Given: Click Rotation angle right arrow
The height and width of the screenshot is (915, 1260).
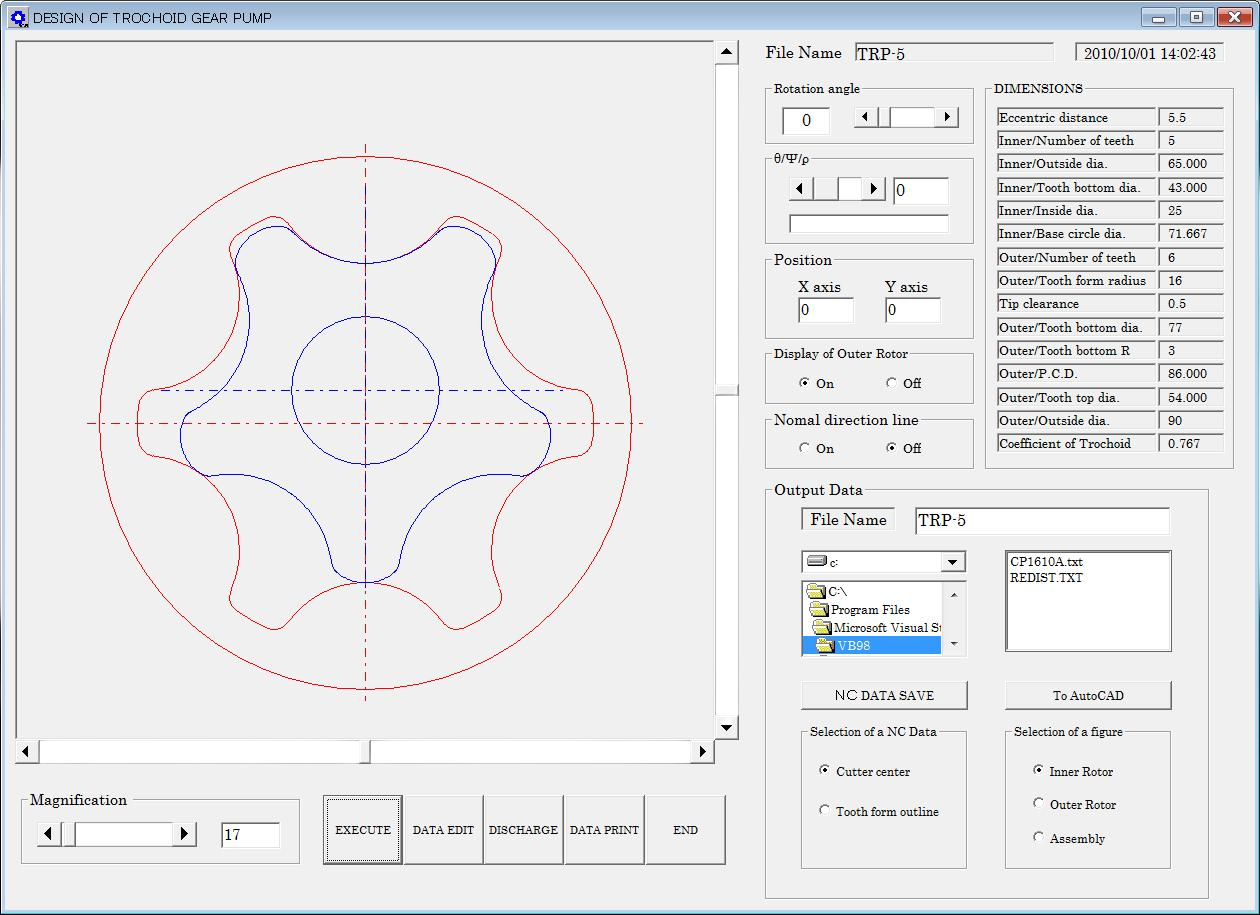Looking at the screenshot, I should point(946,118).
